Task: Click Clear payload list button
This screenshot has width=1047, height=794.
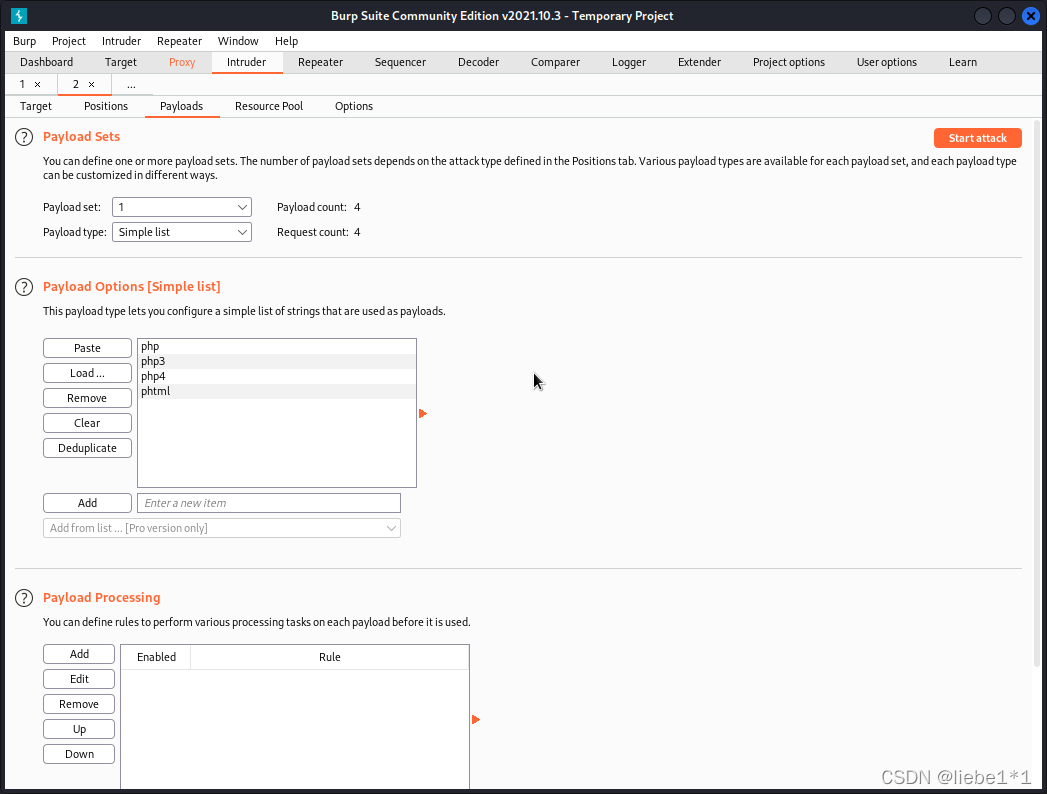Action: 87,423
